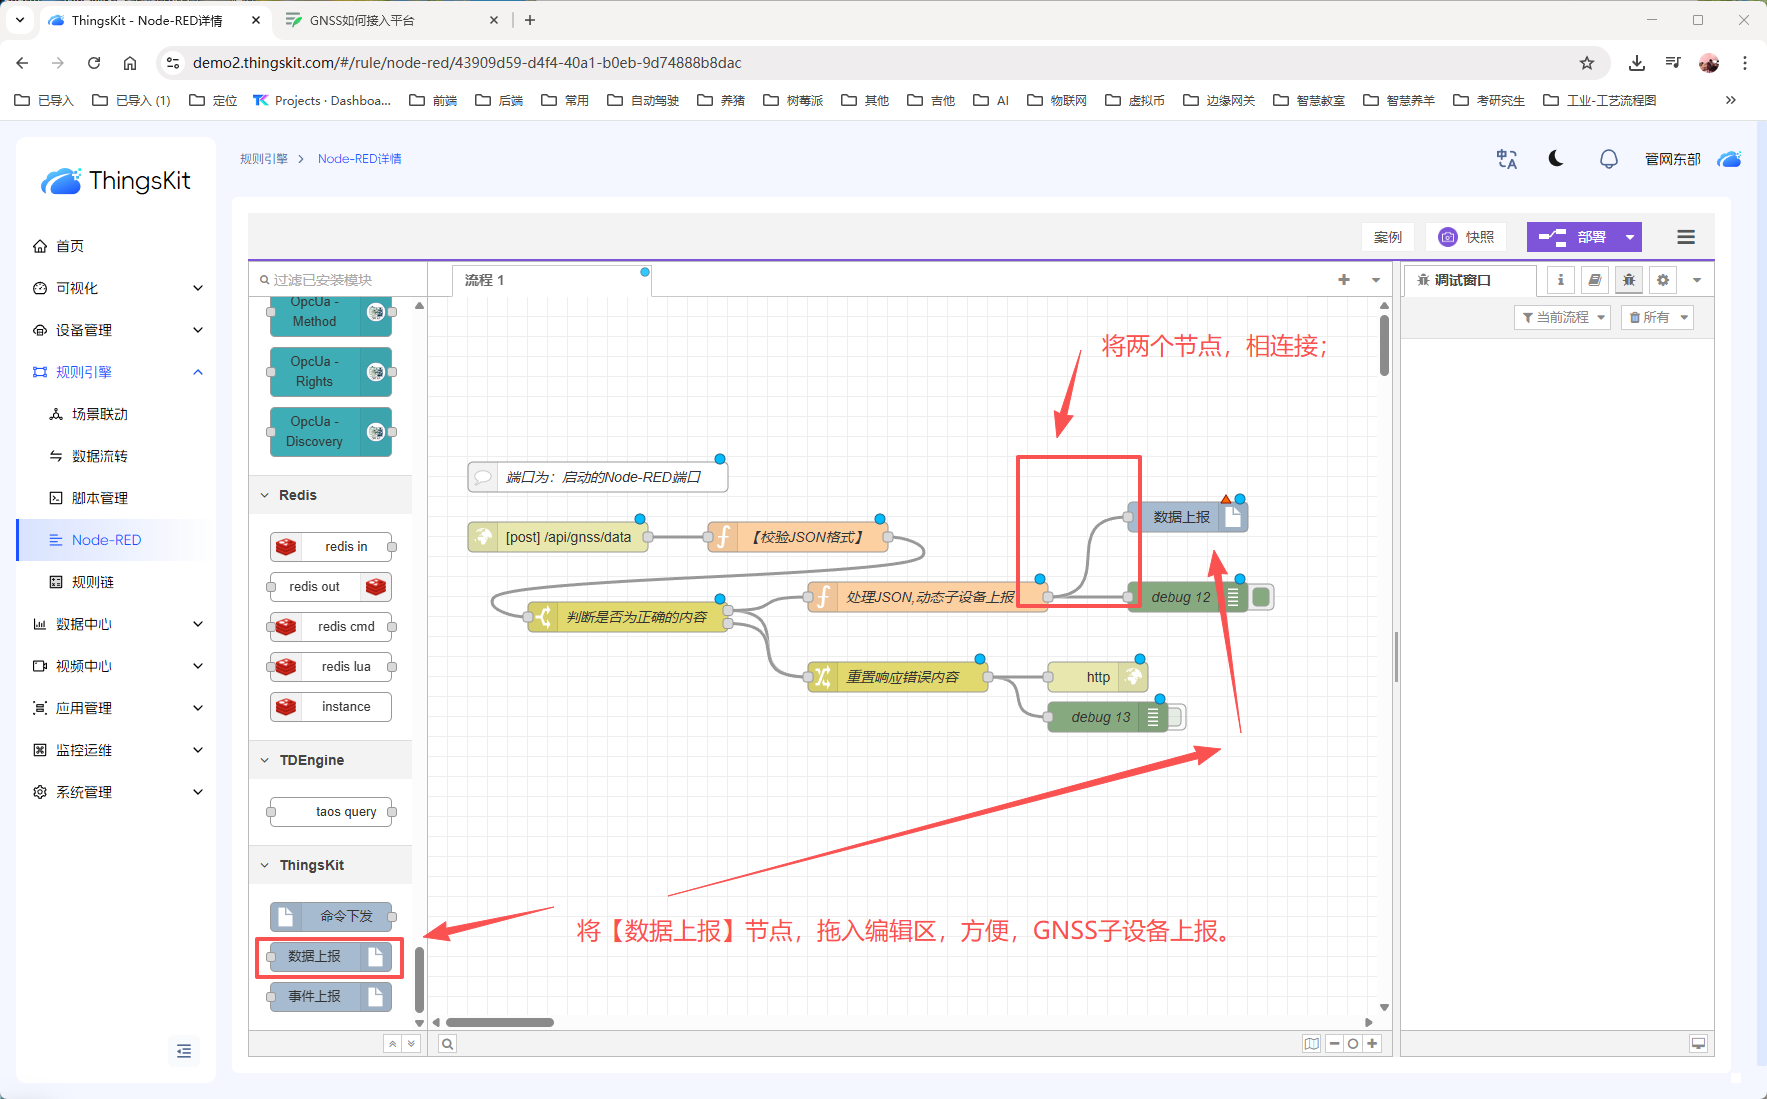Open the debug messages bug icon tab
The width and height of the screenshot is (1767, 1099).
(1628, 280)
